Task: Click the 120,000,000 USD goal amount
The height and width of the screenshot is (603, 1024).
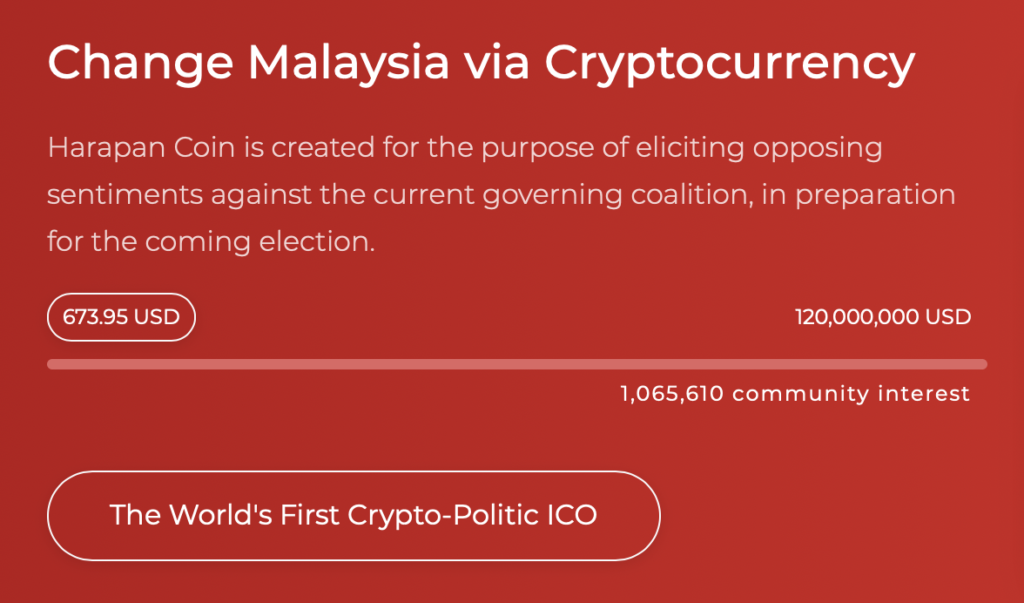Action: [883, 317]
